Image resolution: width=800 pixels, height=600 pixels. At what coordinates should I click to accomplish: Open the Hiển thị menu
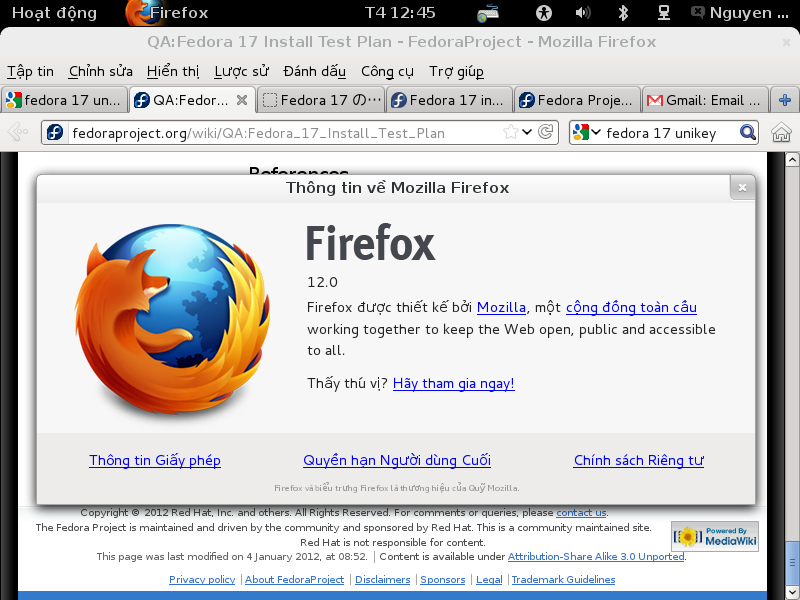[173, 71]
